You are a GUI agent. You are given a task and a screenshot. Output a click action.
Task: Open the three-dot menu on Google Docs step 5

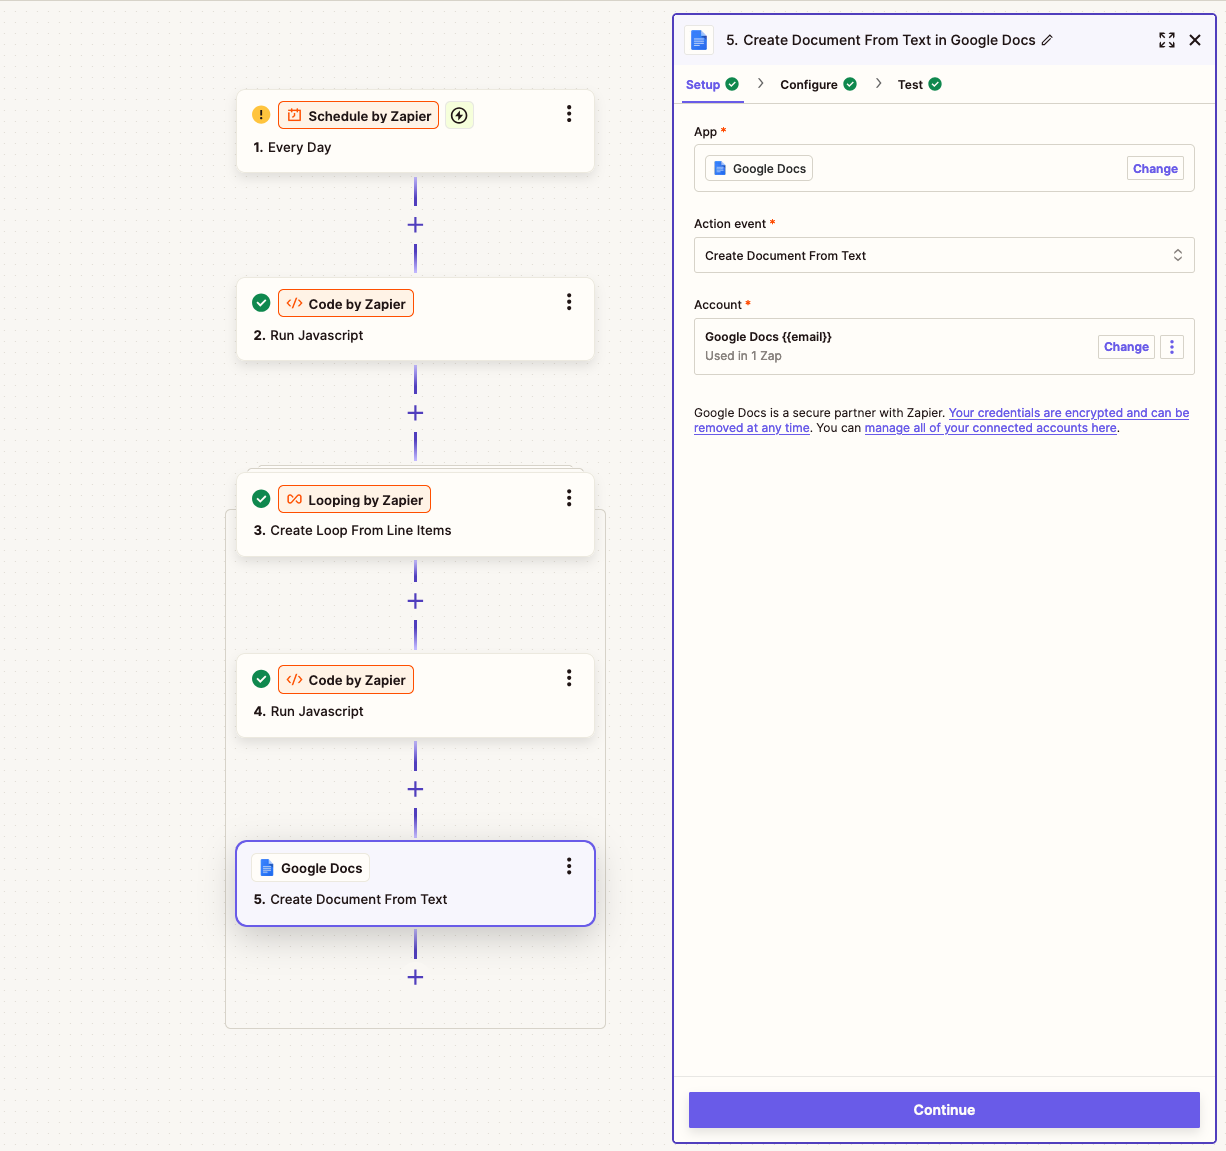click(x=569, y=866)
